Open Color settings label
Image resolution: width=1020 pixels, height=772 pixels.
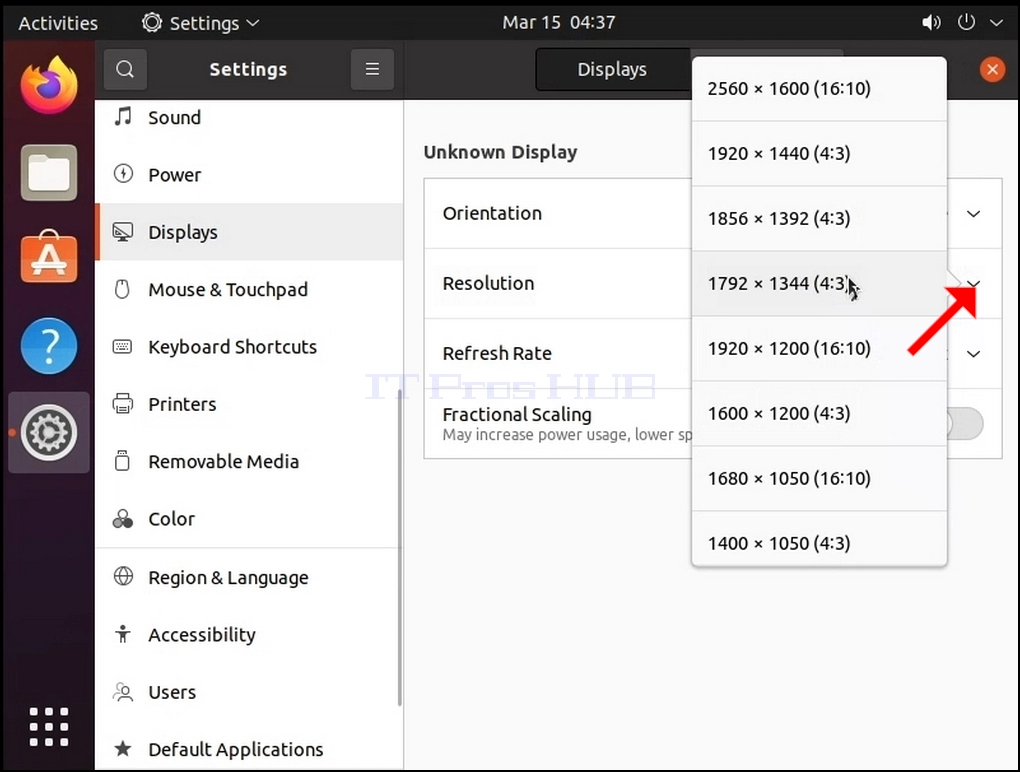[171, 519]
